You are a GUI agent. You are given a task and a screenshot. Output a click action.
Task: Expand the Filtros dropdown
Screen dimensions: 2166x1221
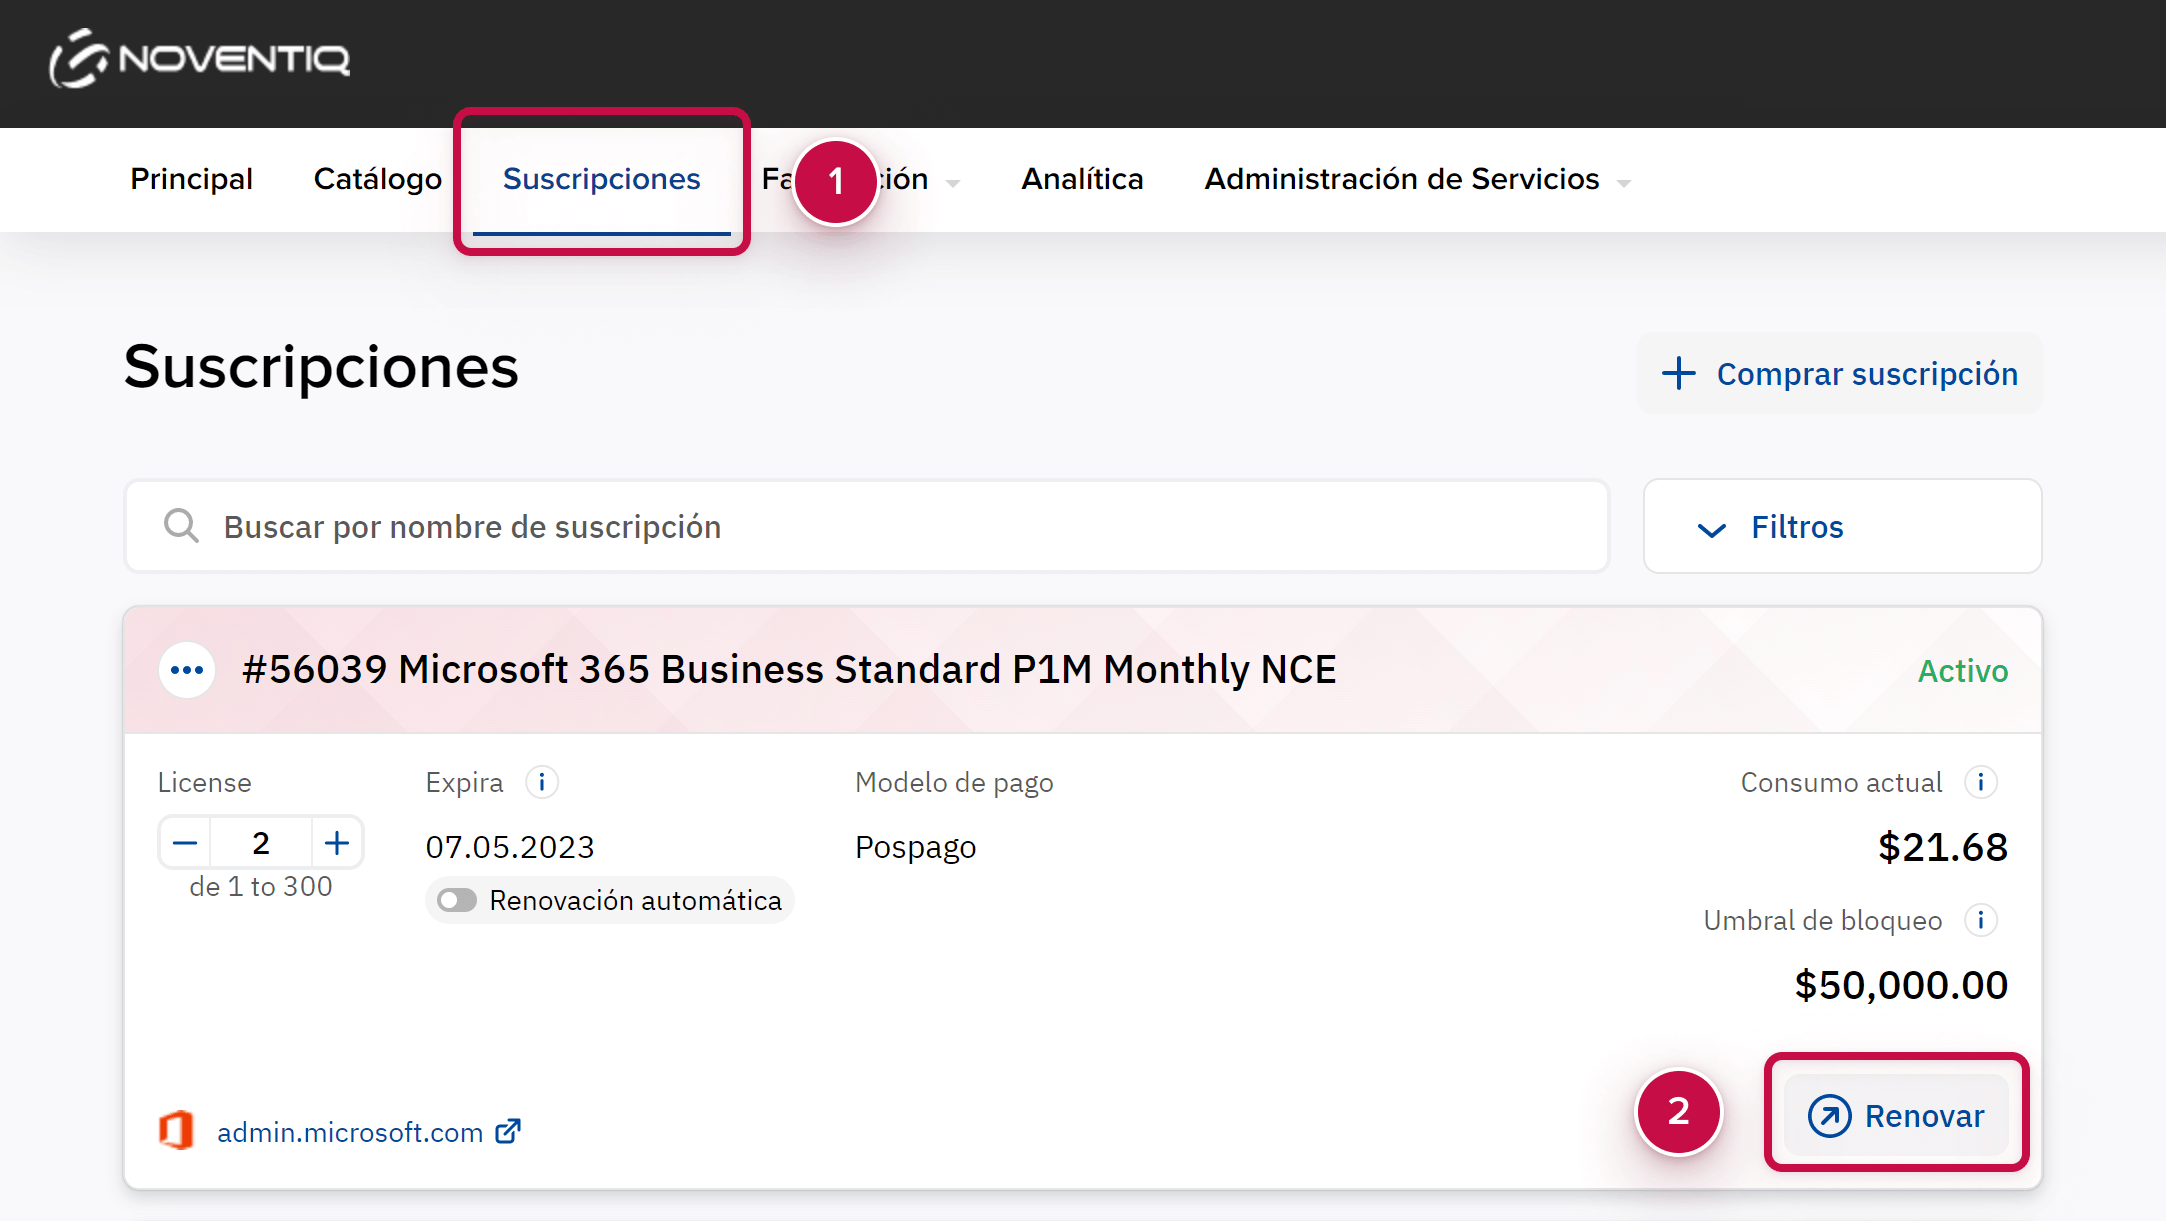(1842, 527)
